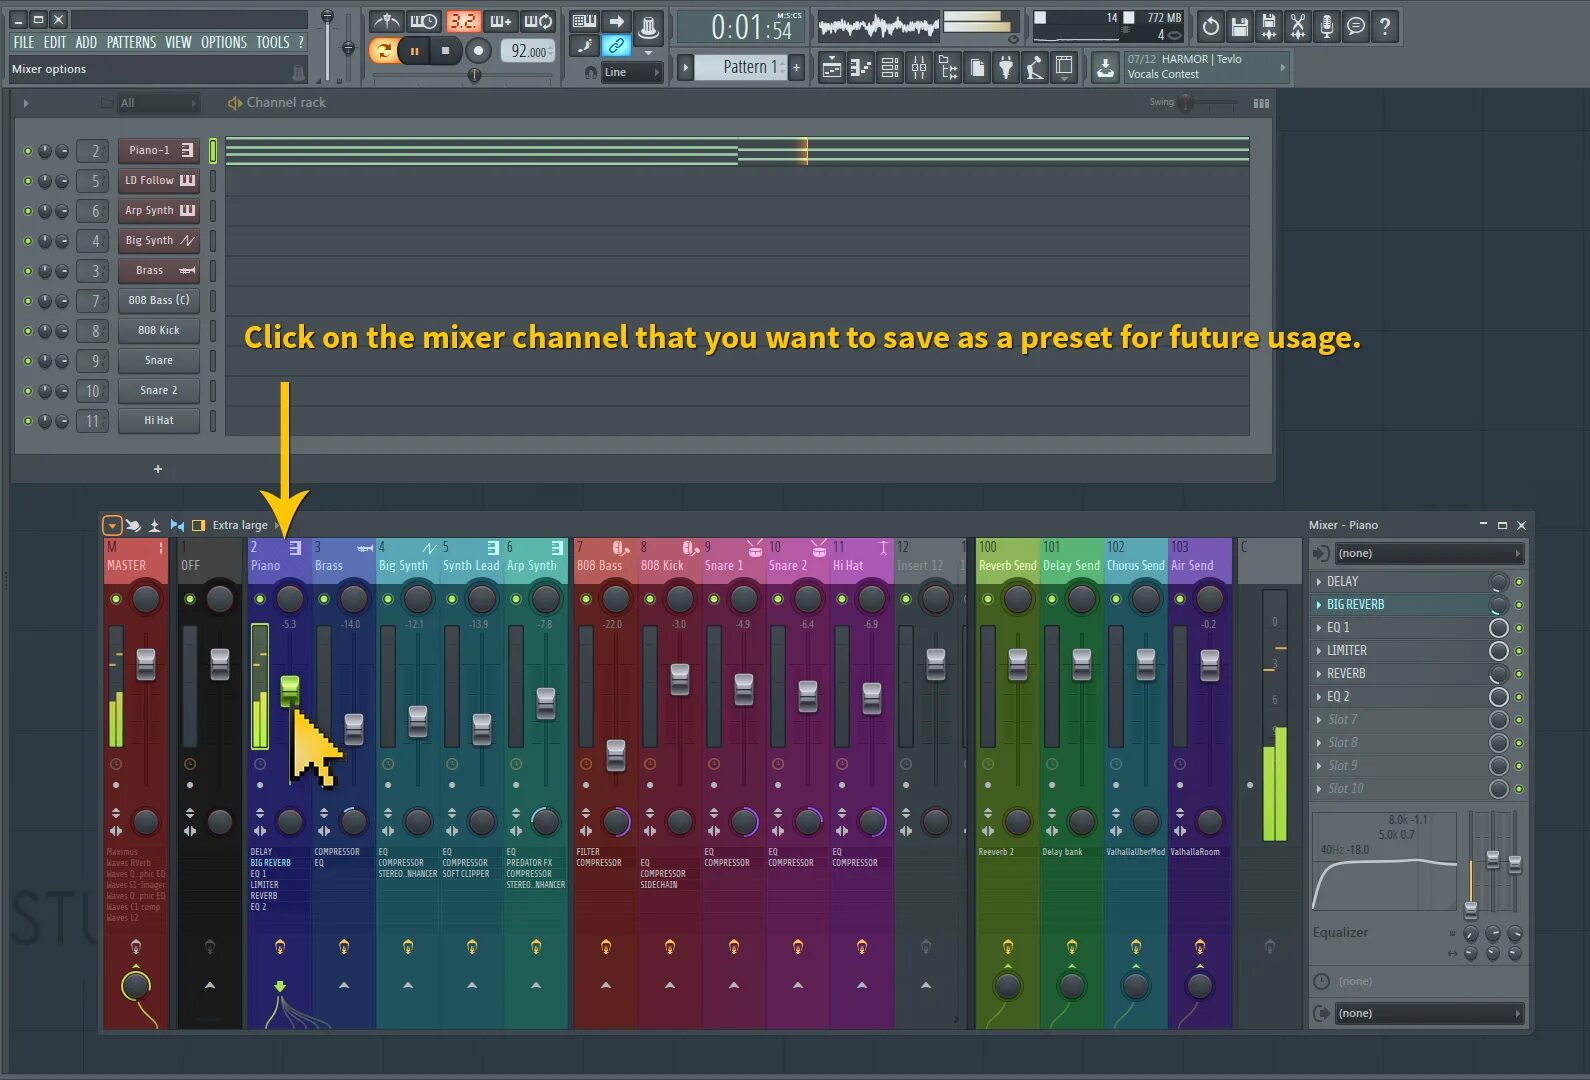Toggle step editing arrow icon
Viewport: 1590px width, 1080px height.
pyautogui.click(x=616, y=21)
